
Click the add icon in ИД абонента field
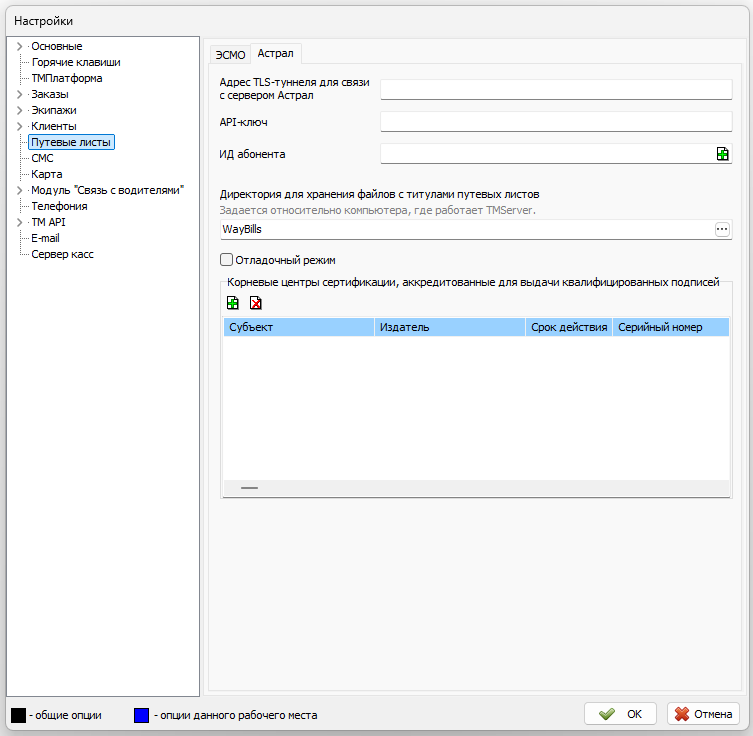722,154
